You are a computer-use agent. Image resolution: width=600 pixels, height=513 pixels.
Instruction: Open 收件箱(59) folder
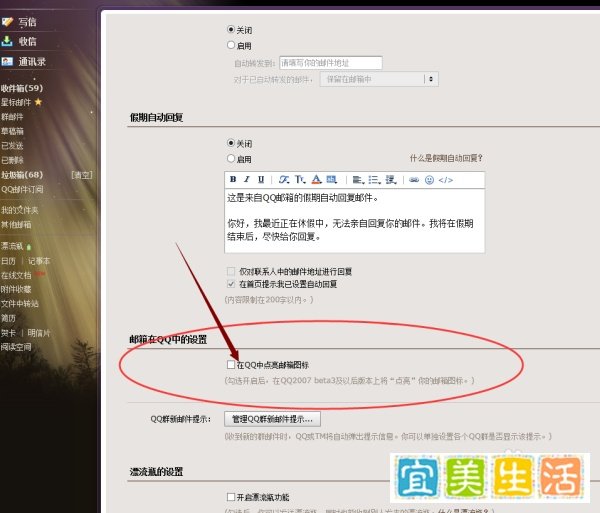click(x=22, y=88)
